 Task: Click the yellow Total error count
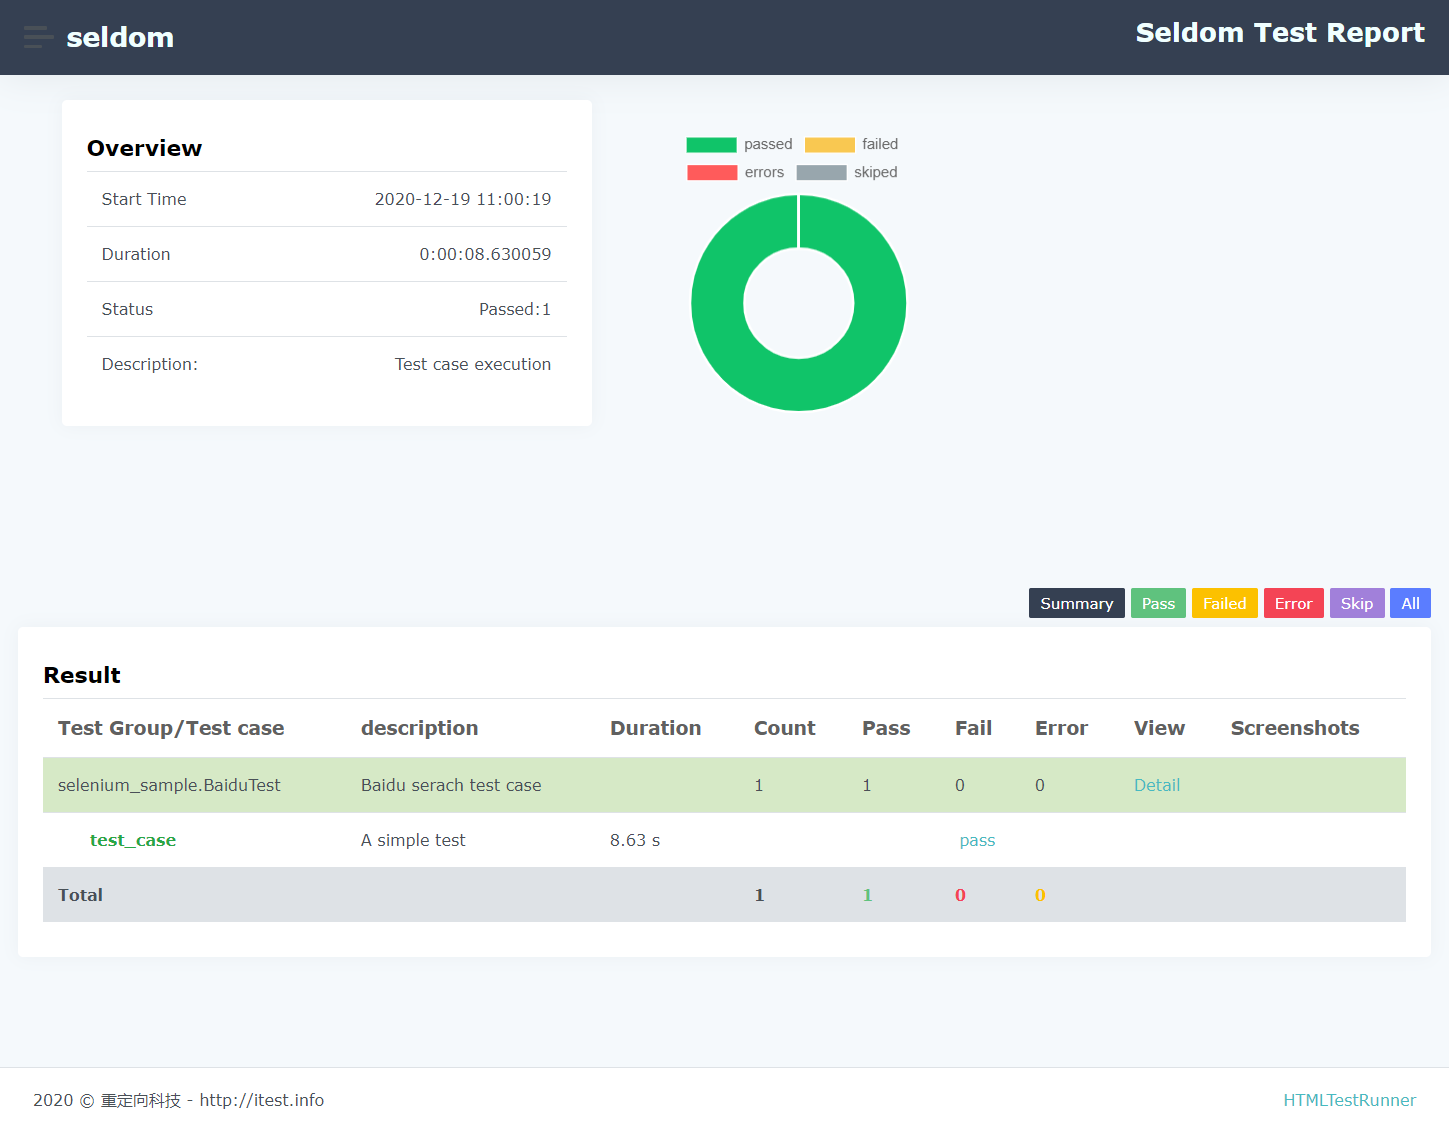(1040, 895)
